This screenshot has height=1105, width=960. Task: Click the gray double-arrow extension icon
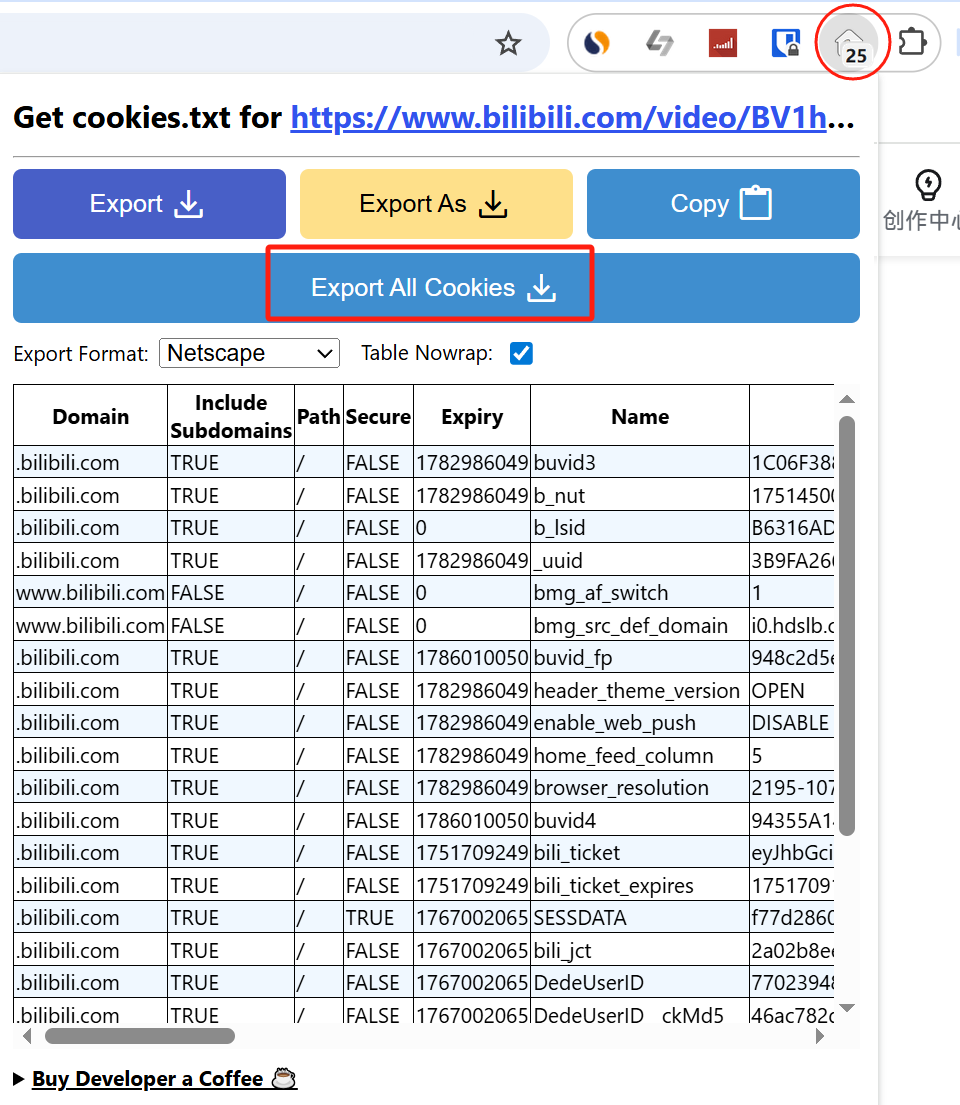659,43
